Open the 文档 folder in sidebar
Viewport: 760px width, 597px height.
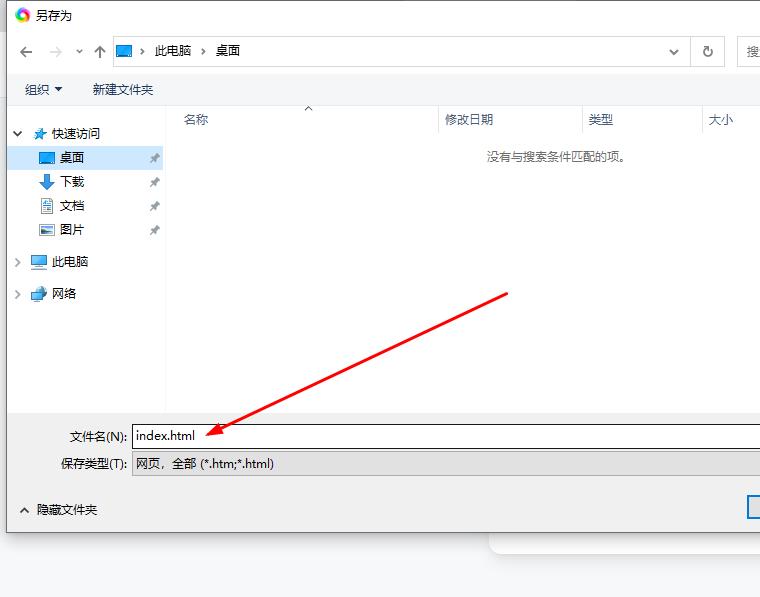tap(72, 206)
